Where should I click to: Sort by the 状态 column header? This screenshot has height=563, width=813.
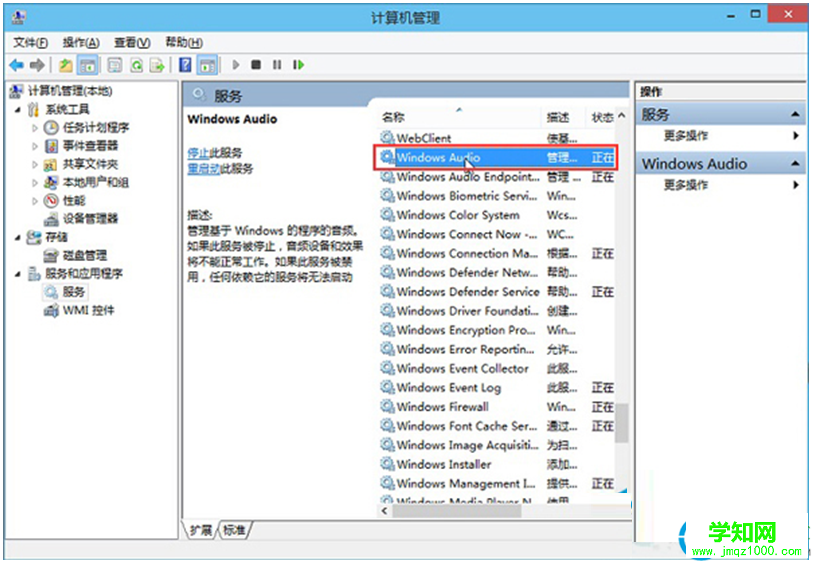[x=602, y=117]
